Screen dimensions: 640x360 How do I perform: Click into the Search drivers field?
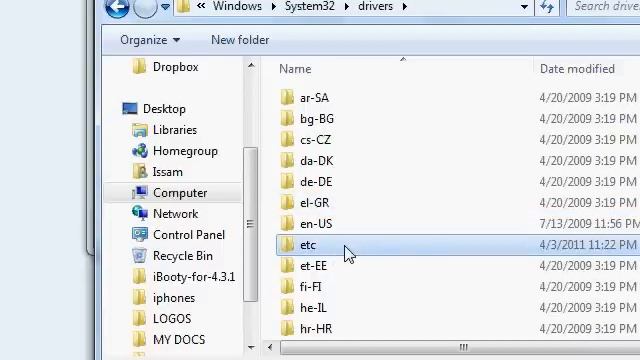click(x=604, y=7)
